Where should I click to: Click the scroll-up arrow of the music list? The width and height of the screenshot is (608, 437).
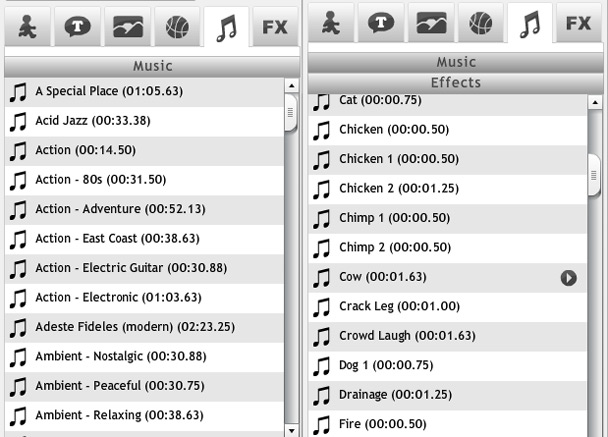292,86
